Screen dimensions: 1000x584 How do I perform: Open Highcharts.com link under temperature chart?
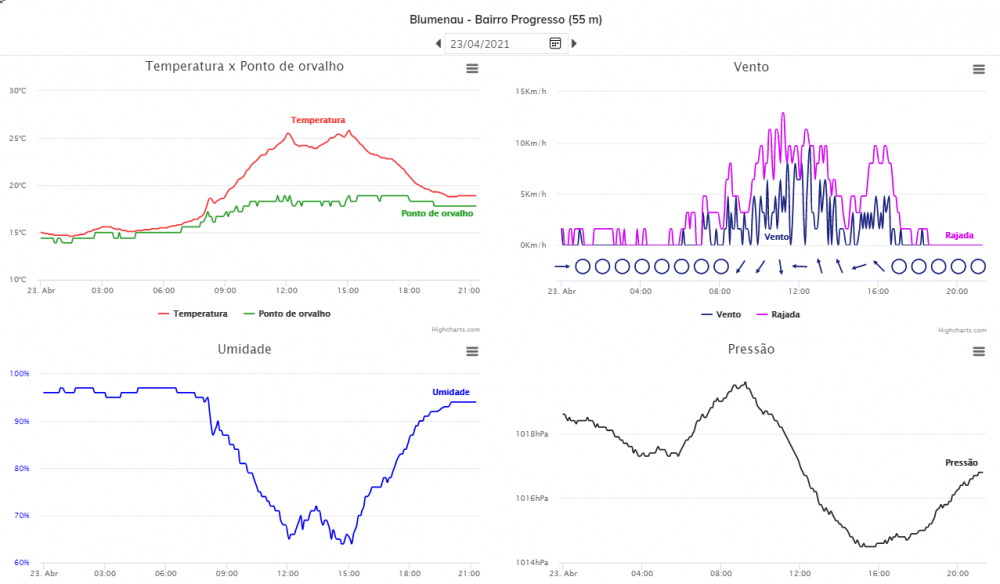pyautogui.click(x=455, y=330)
